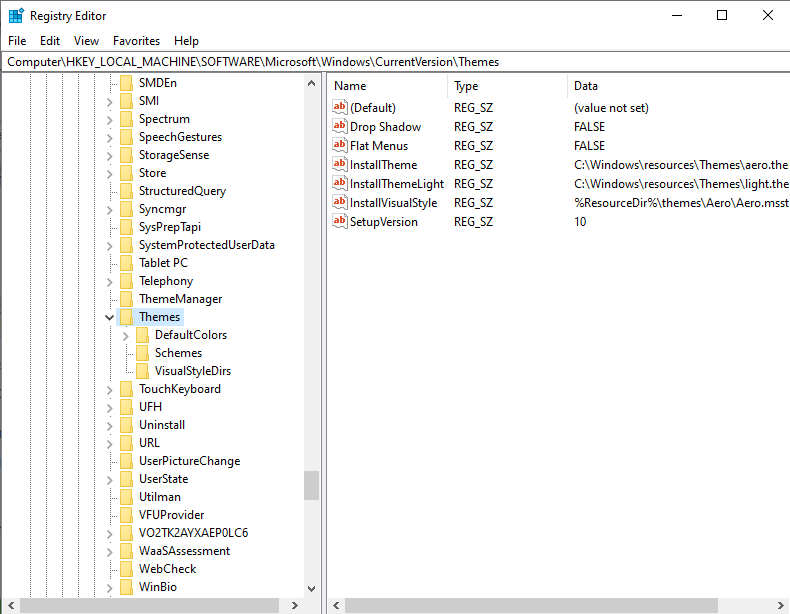The width and height of the screenshot is (790, 614).
Task: Click the DefaultColors folder icon
Action: click(x=143, y=335)
